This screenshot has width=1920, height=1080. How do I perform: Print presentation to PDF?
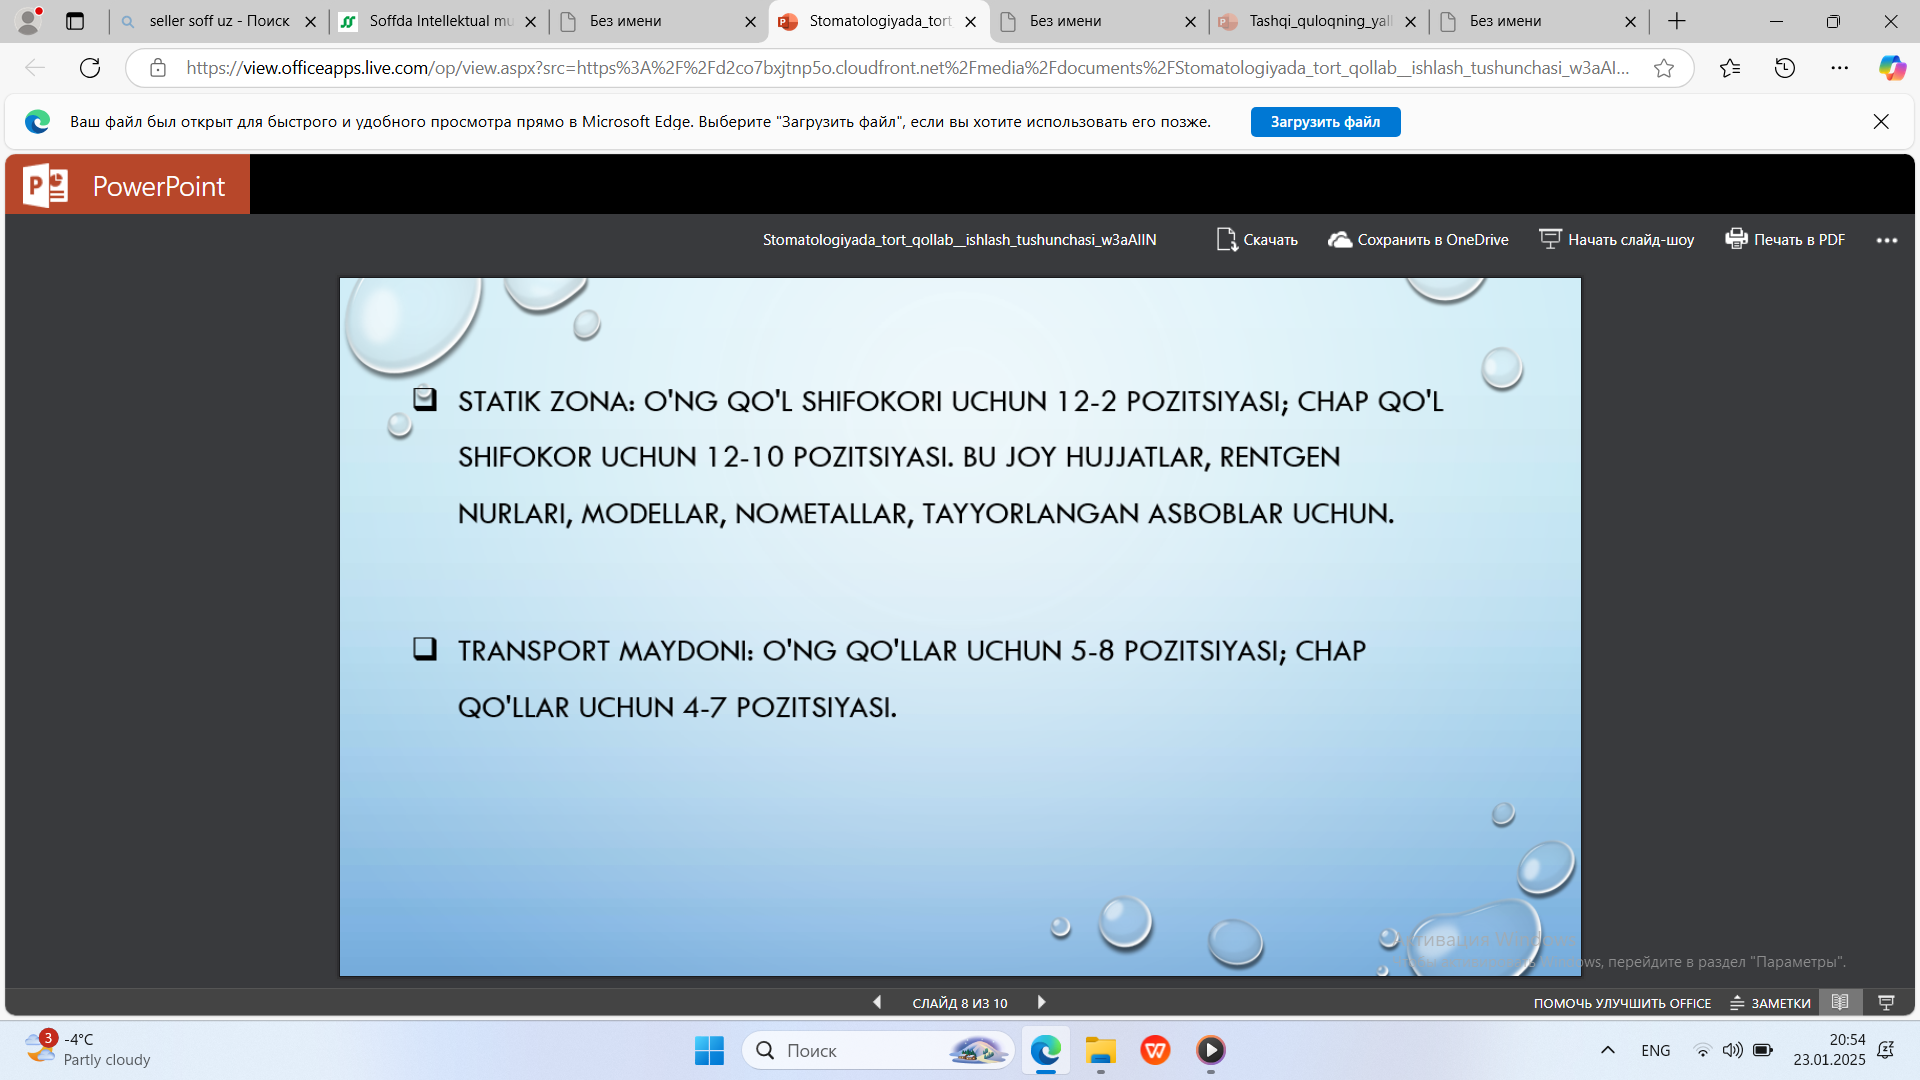coord(1785,240)
